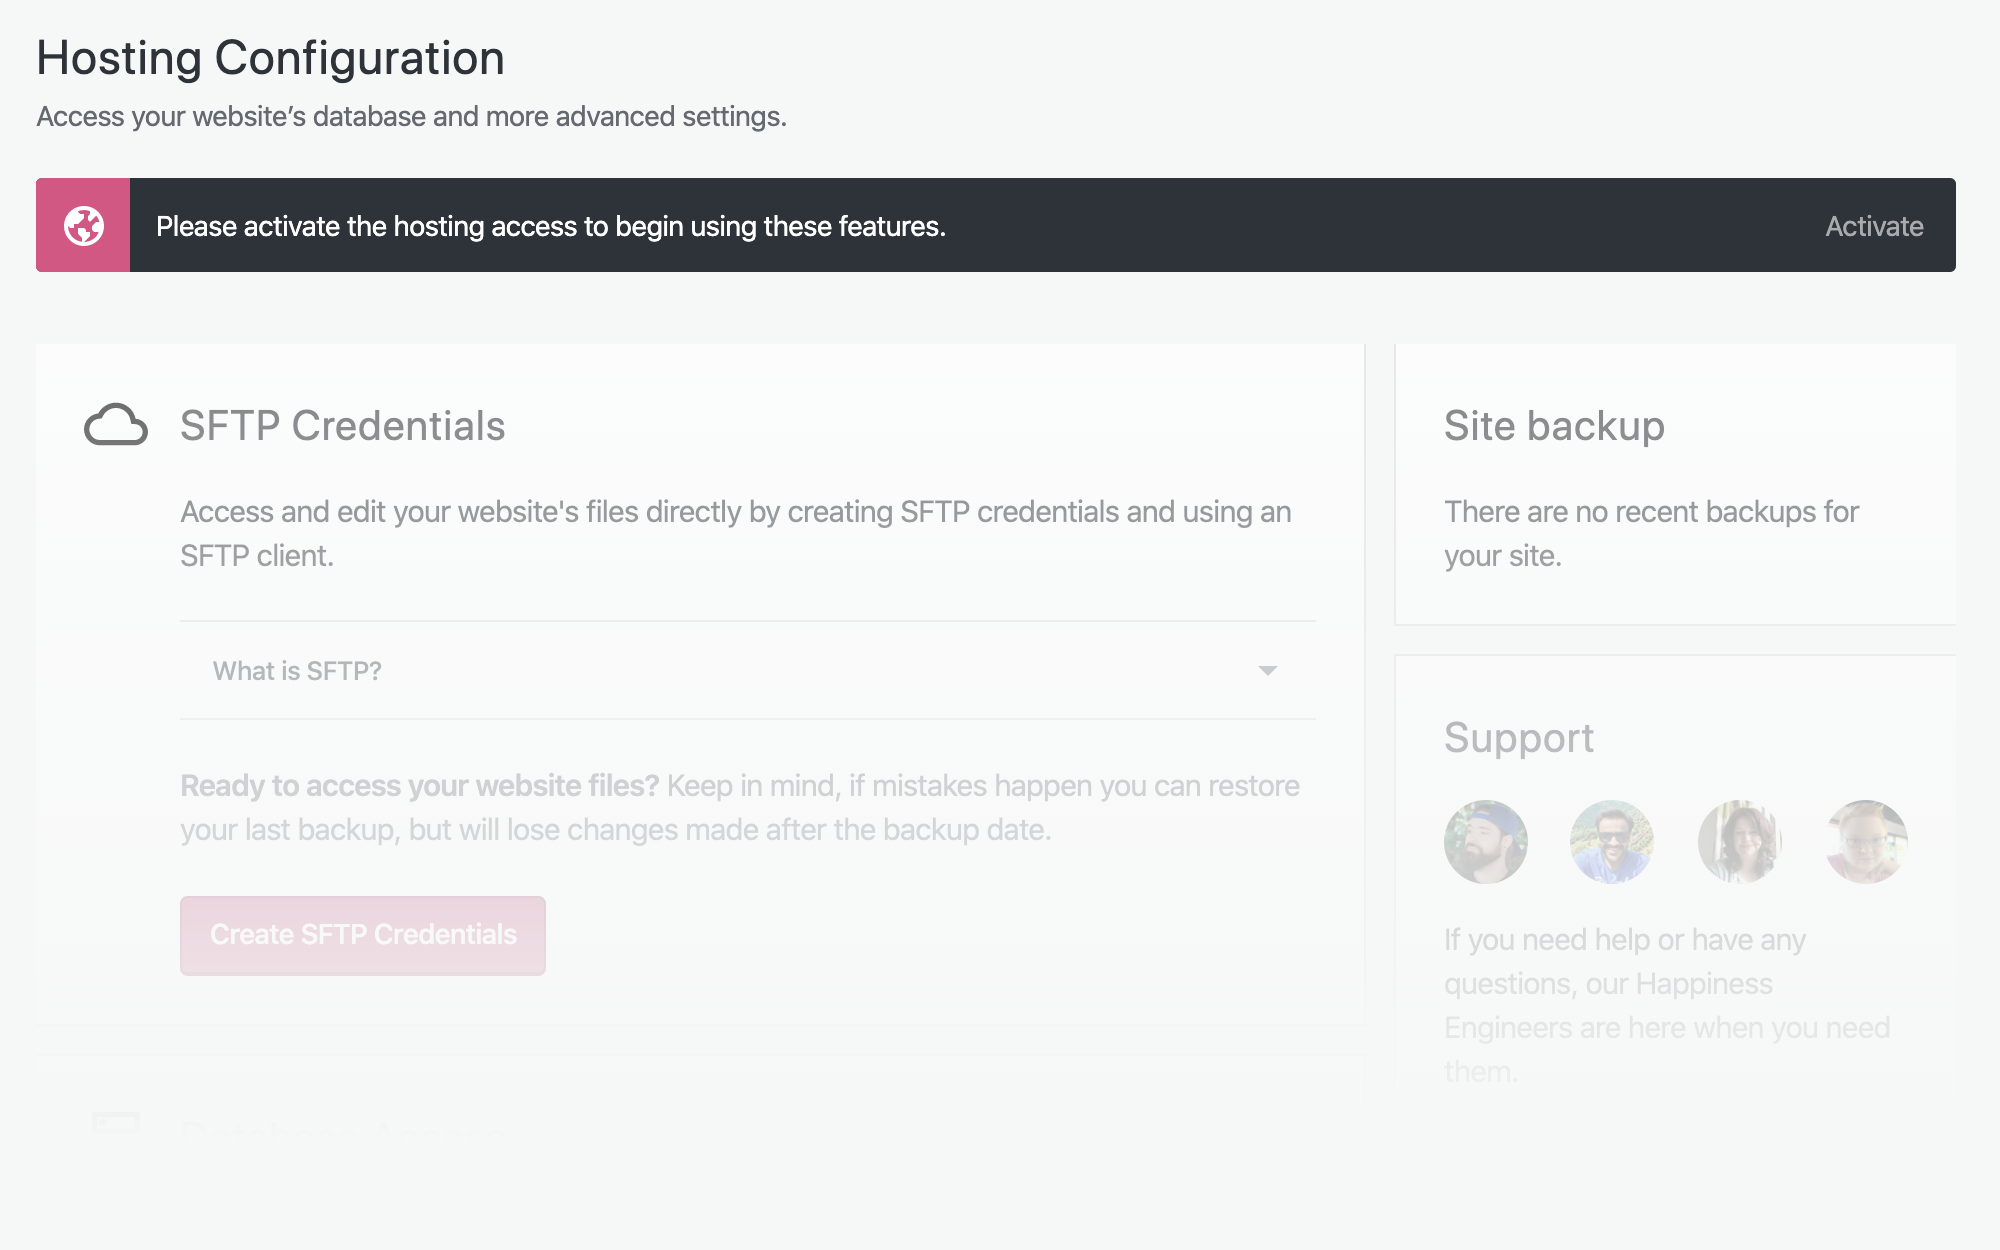Activate hosting access from the banner
The height and width of the screenshot is (1250, 2000).
pyautogui.click(x=1874, y=226)
